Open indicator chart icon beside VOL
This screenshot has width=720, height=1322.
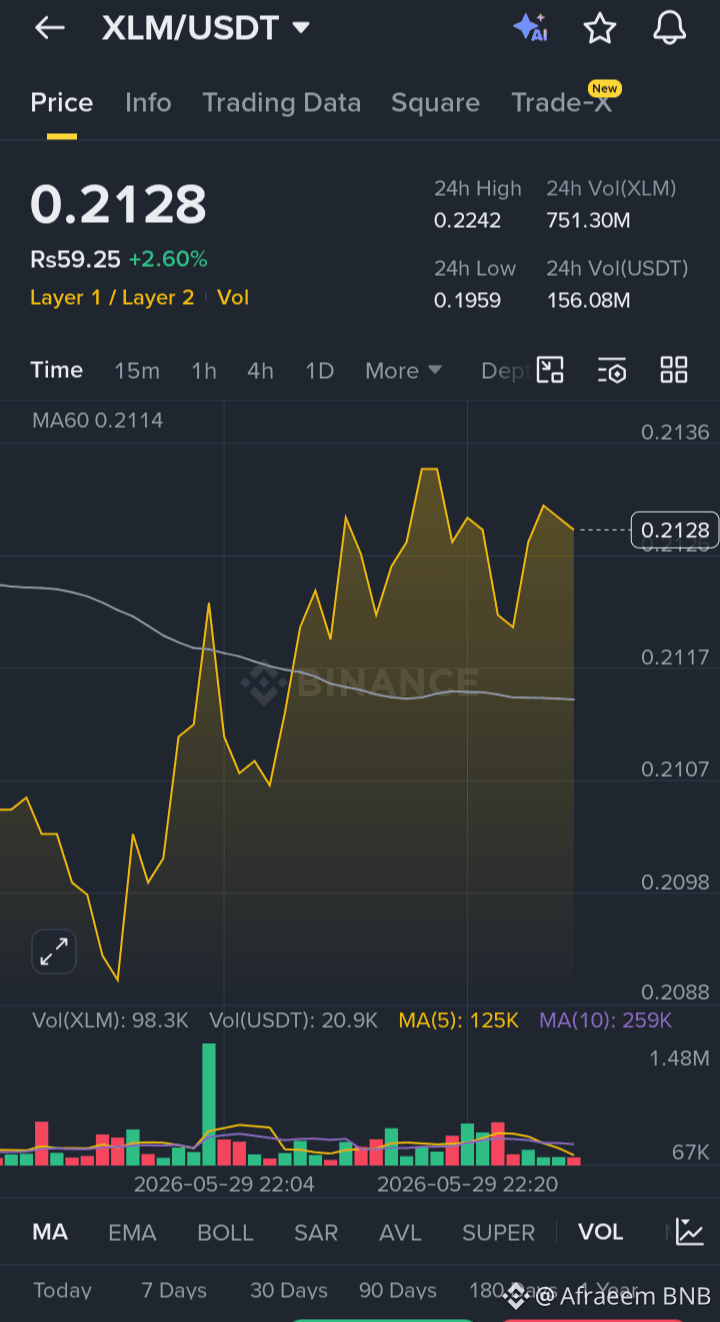pyautogui.click(x=689, y=1232)
